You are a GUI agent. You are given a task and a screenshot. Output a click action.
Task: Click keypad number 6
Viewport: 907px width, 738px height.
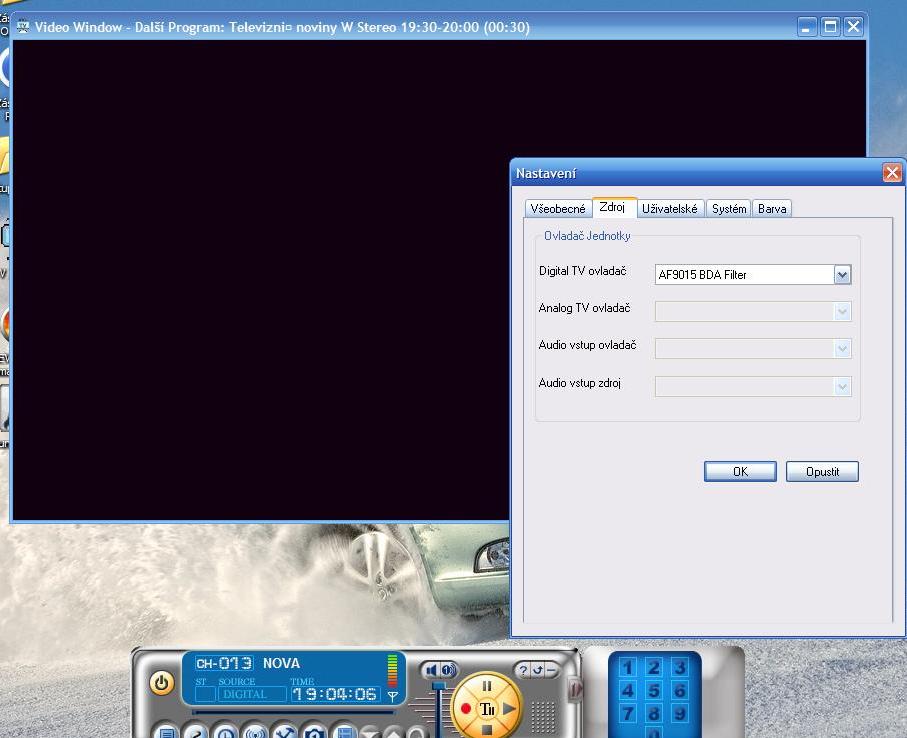(x=680, y=691)
